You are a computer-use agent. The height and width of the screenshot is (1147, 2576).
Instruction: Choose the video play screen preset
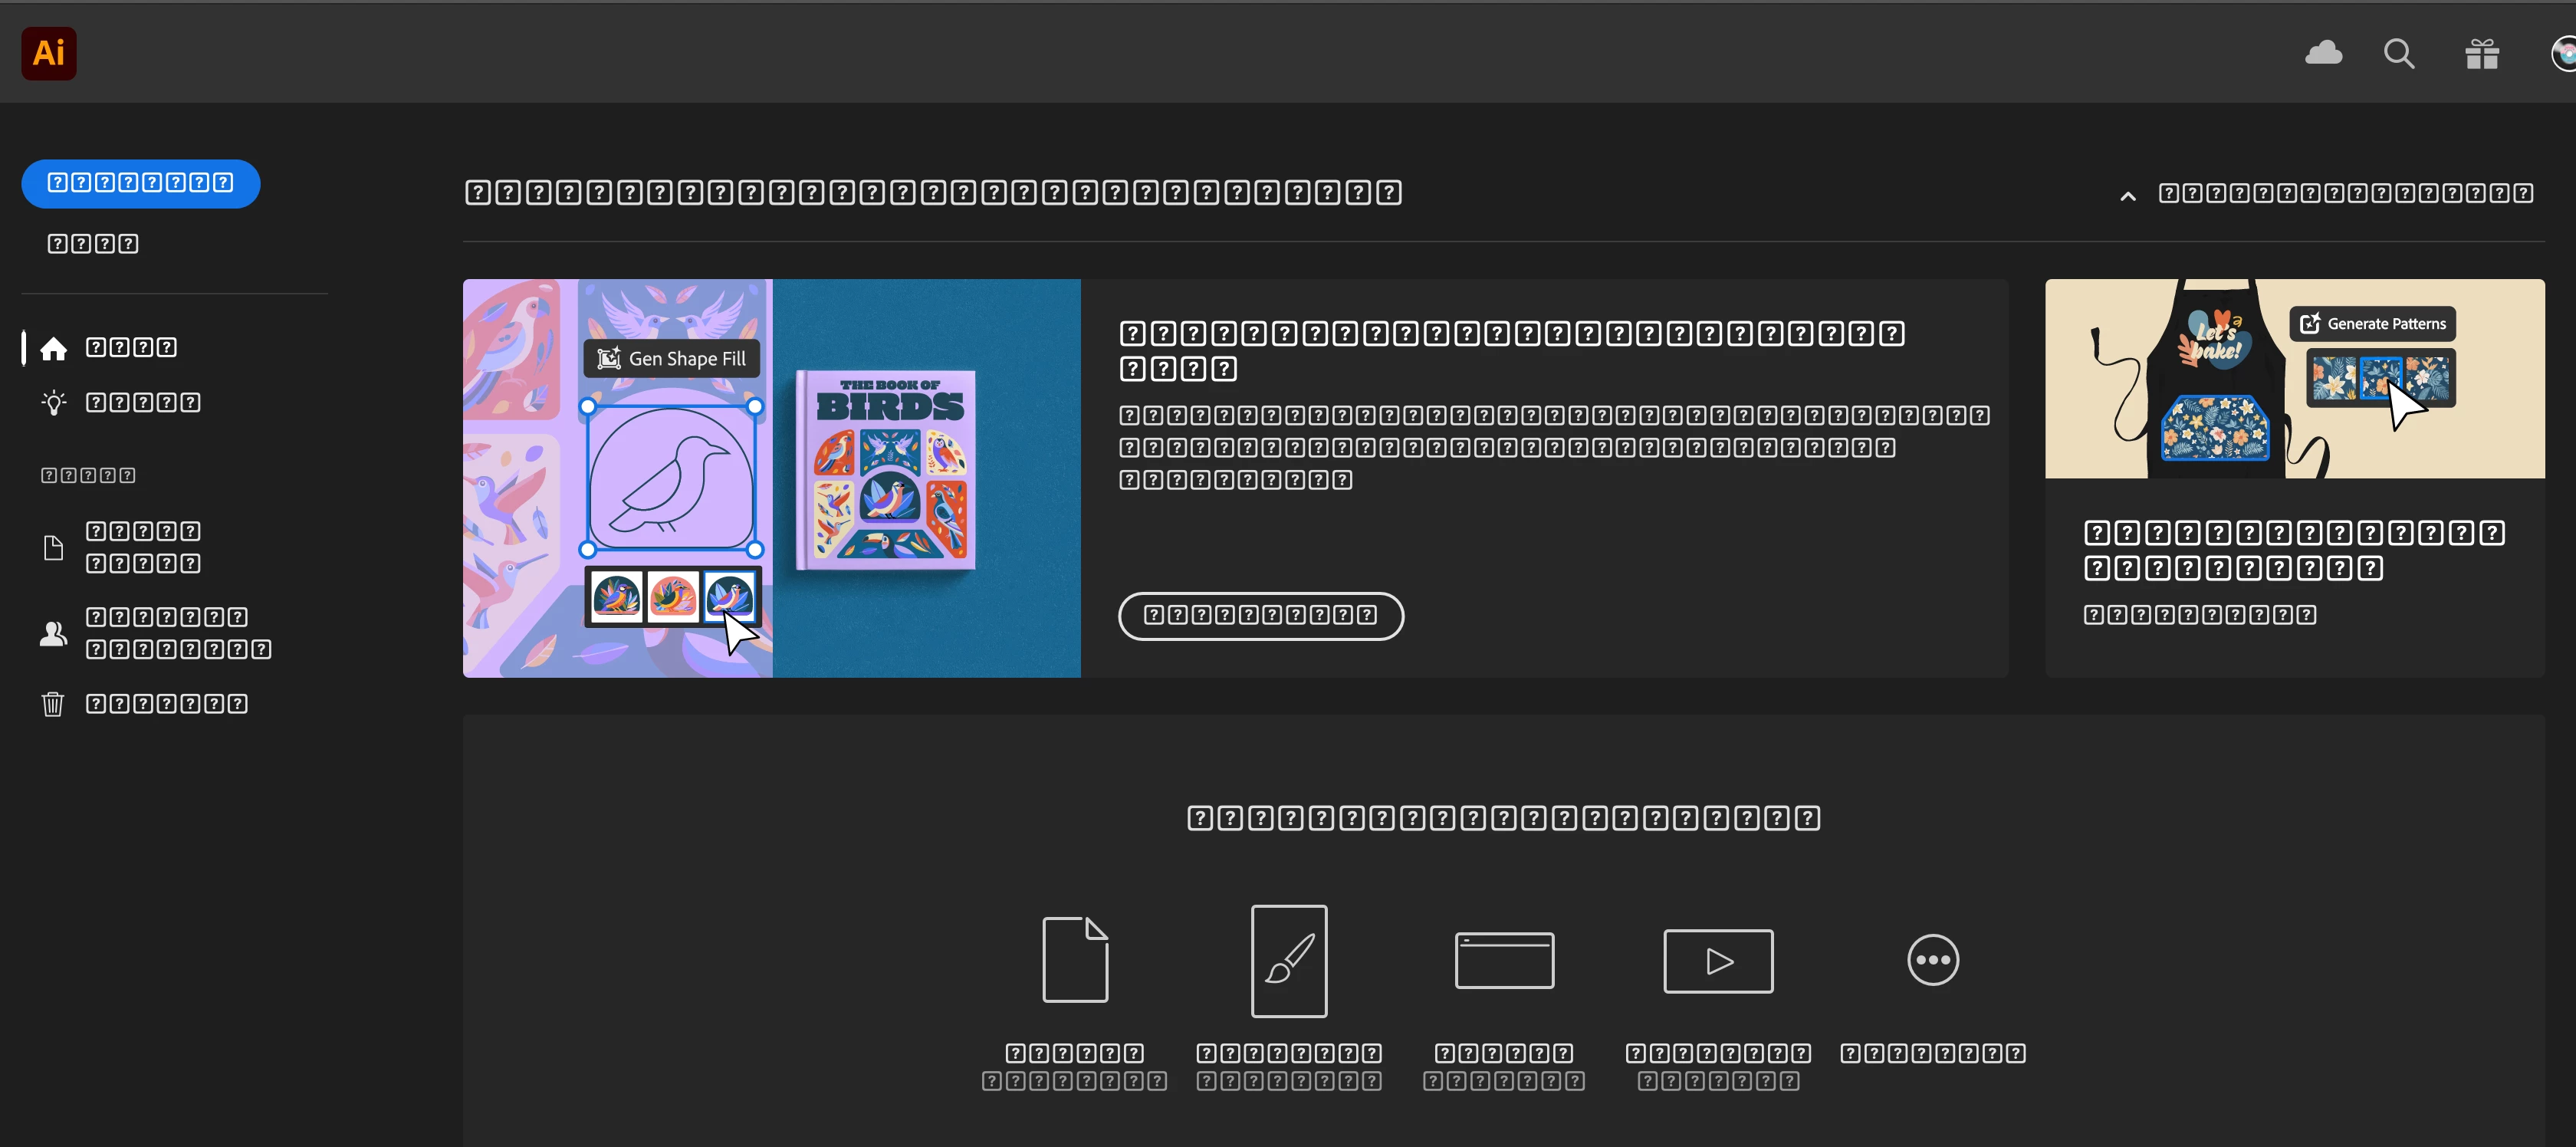pyautogui.click(x=1717, y=960)
